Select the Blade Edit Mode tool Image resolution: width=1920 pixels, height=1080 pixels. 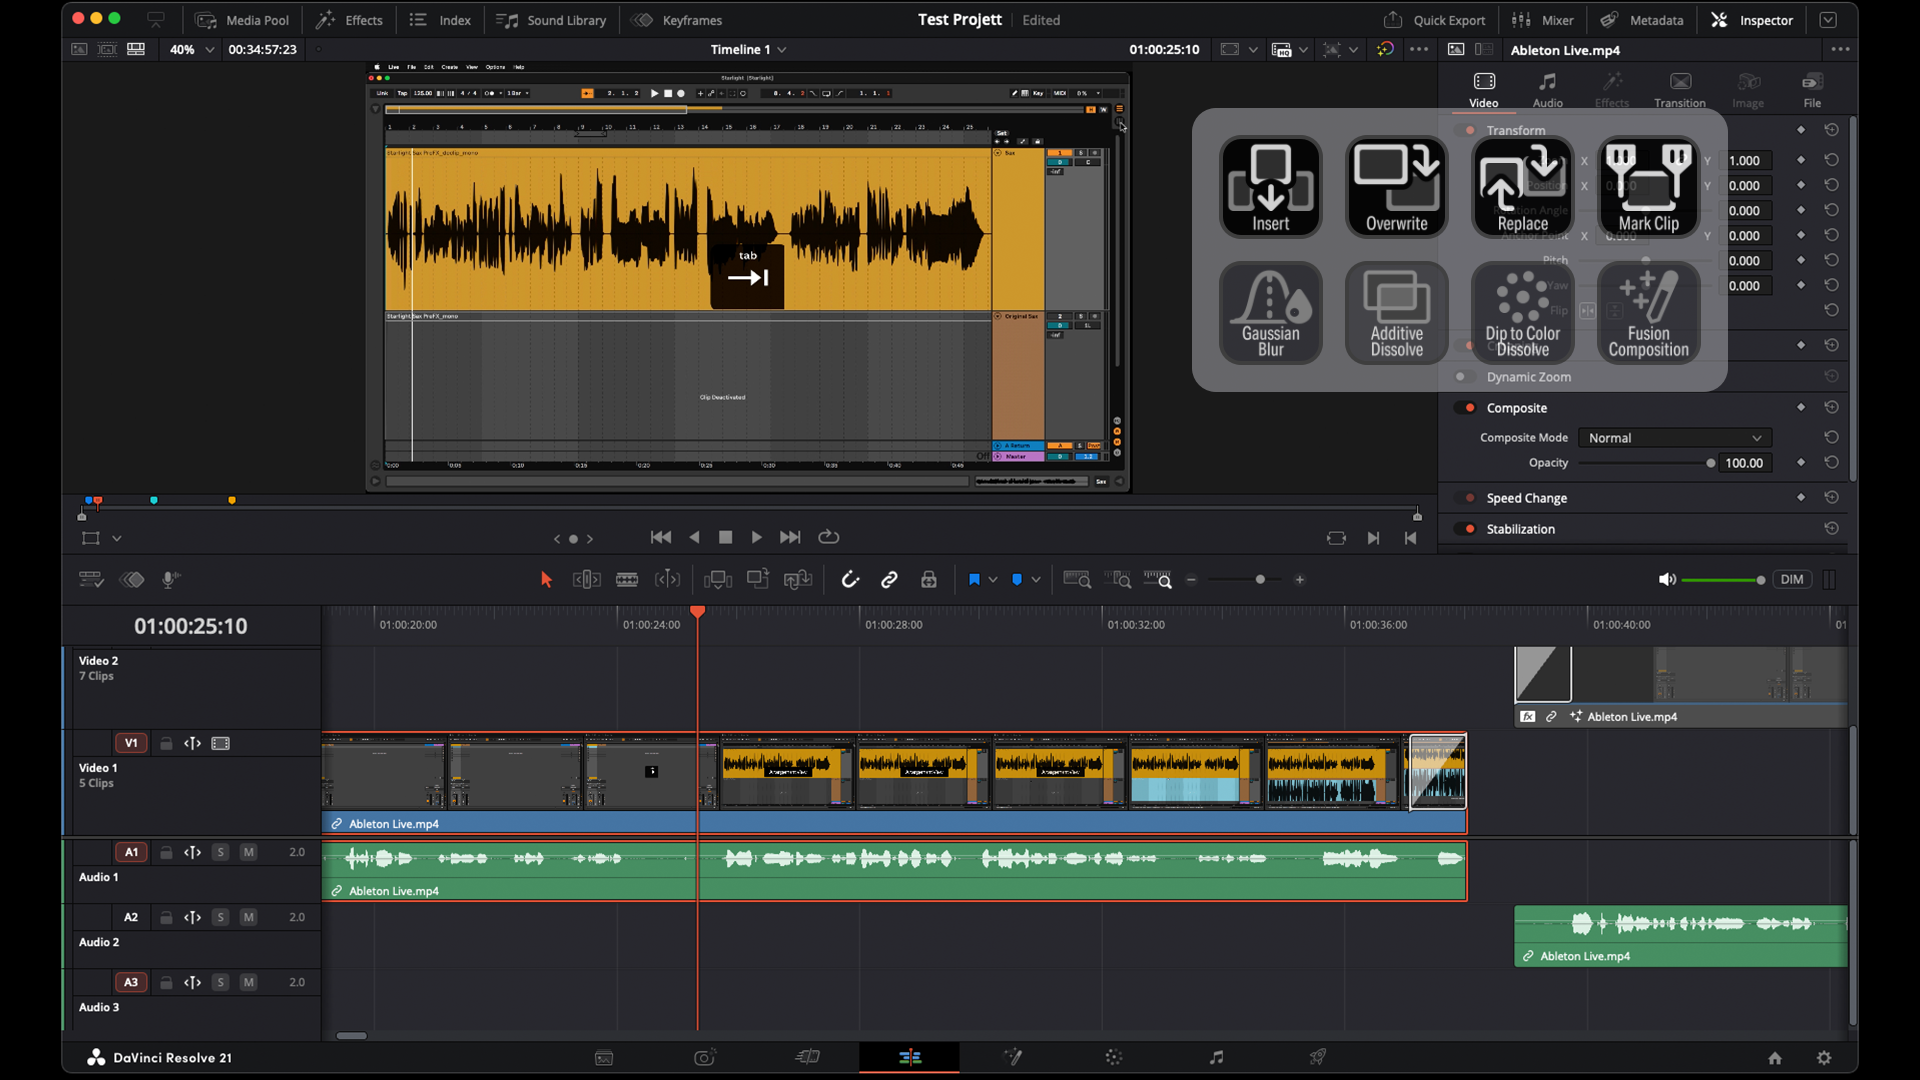tap(627, 580)
